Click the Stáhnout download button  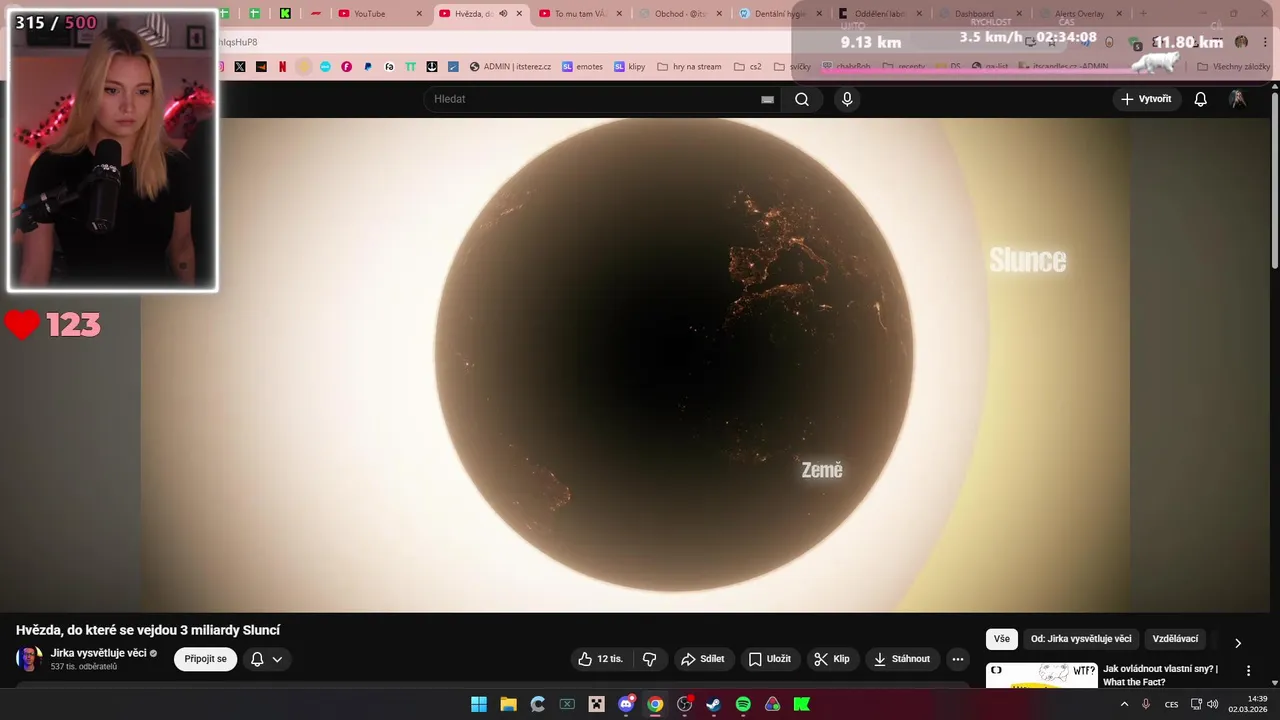tap(902, 659)
